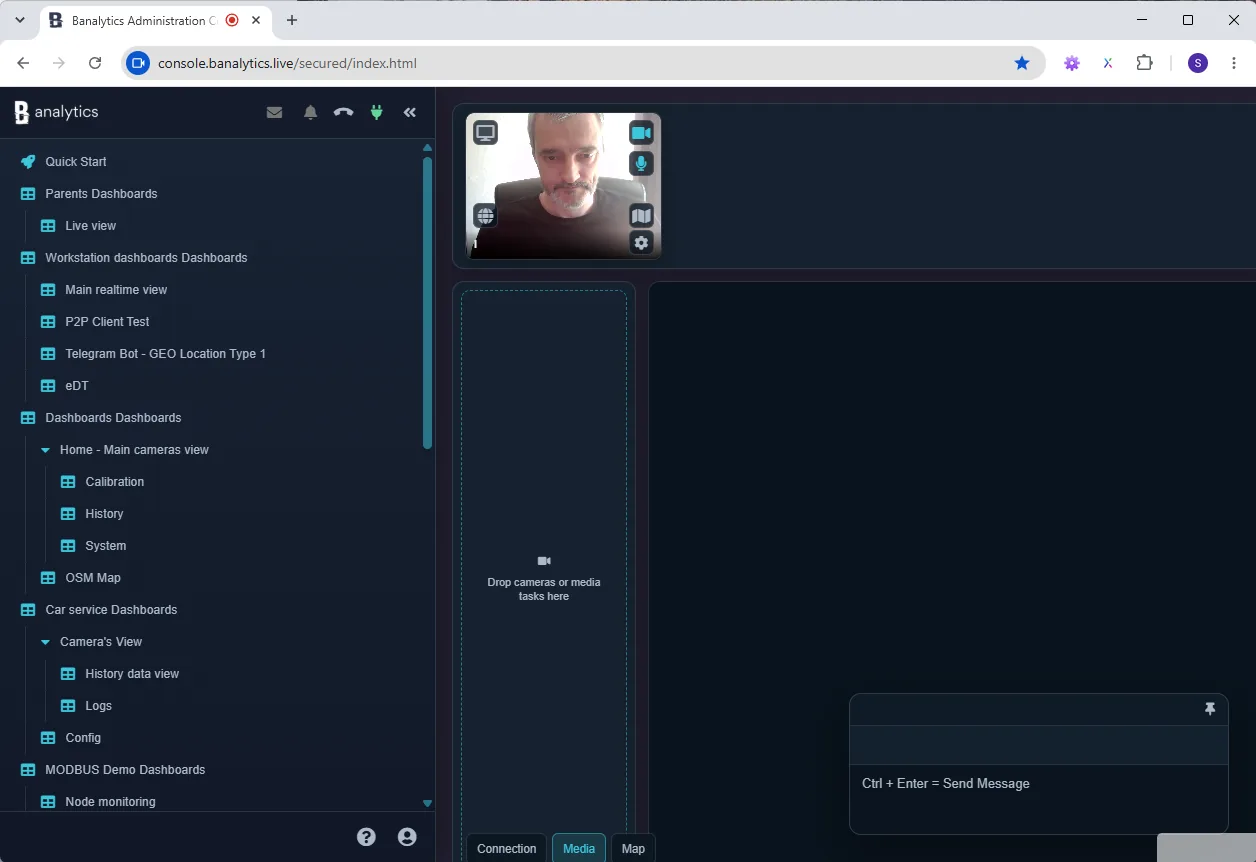Screen dimensions: 1256x862
Task: Open notifications bell icon
Action: [310, 112]
